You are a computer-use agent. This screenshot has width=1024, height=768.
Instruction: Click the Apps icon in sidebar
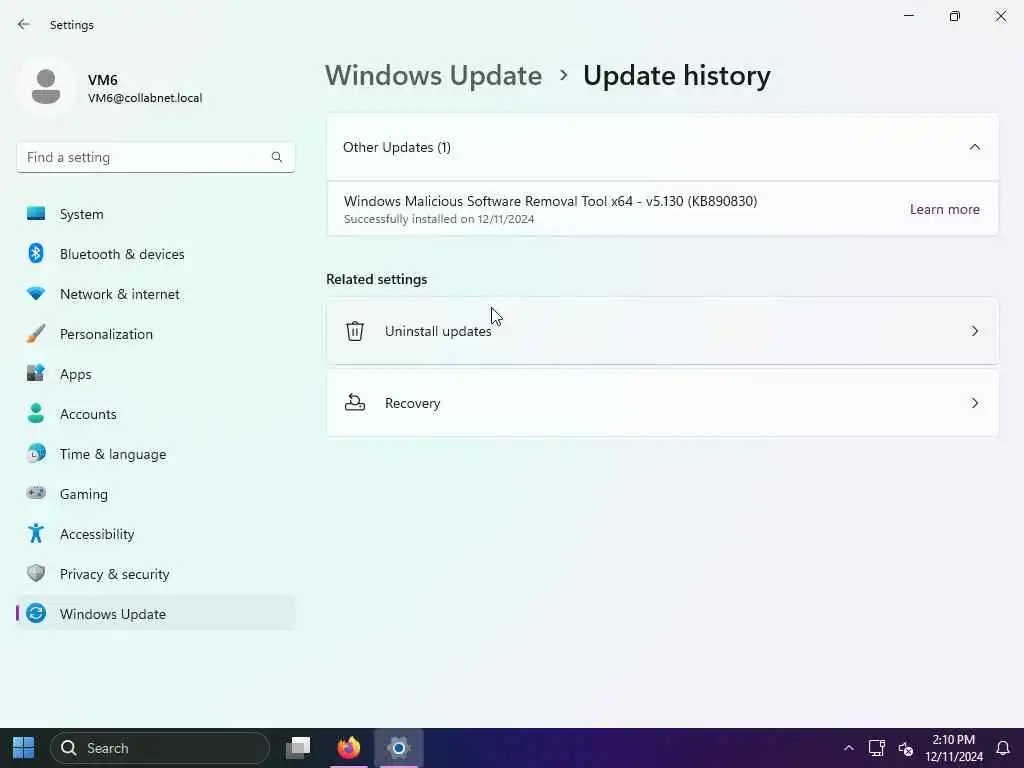(x=36, y=374)
